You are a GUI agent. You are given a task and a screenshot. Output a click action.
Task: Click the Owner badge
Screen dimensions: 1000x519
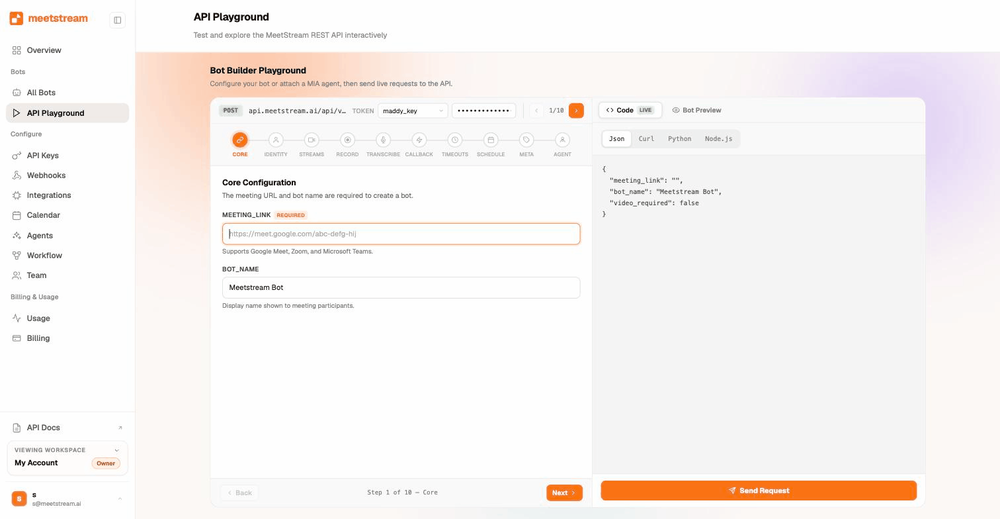pyautogui.click(x=106, y=464)
